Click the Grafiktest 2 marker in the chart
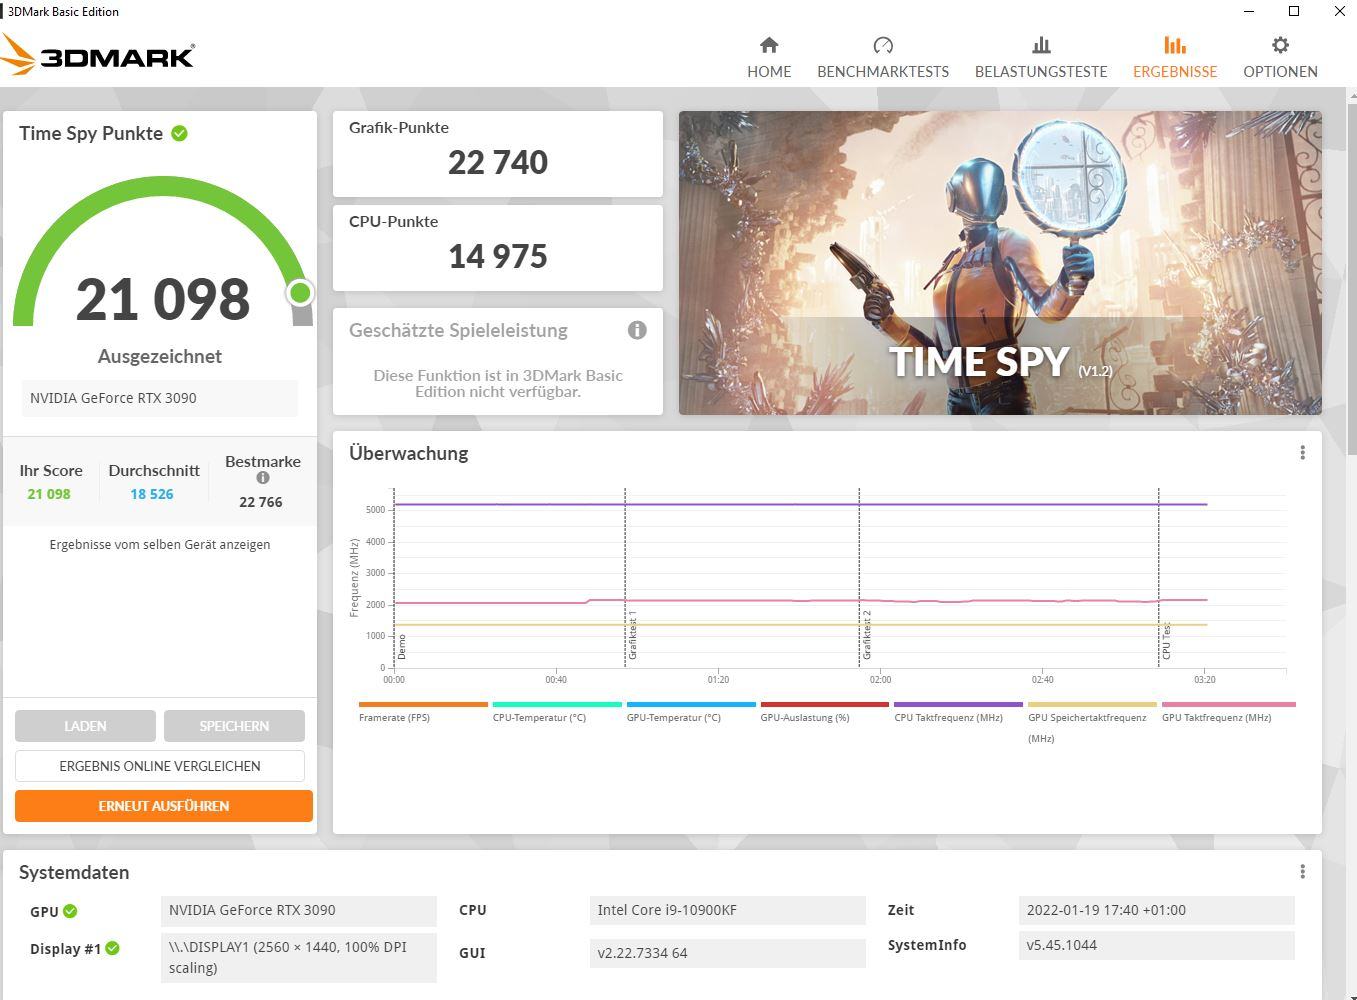1357x1000 pixels. tap(867, 635)
